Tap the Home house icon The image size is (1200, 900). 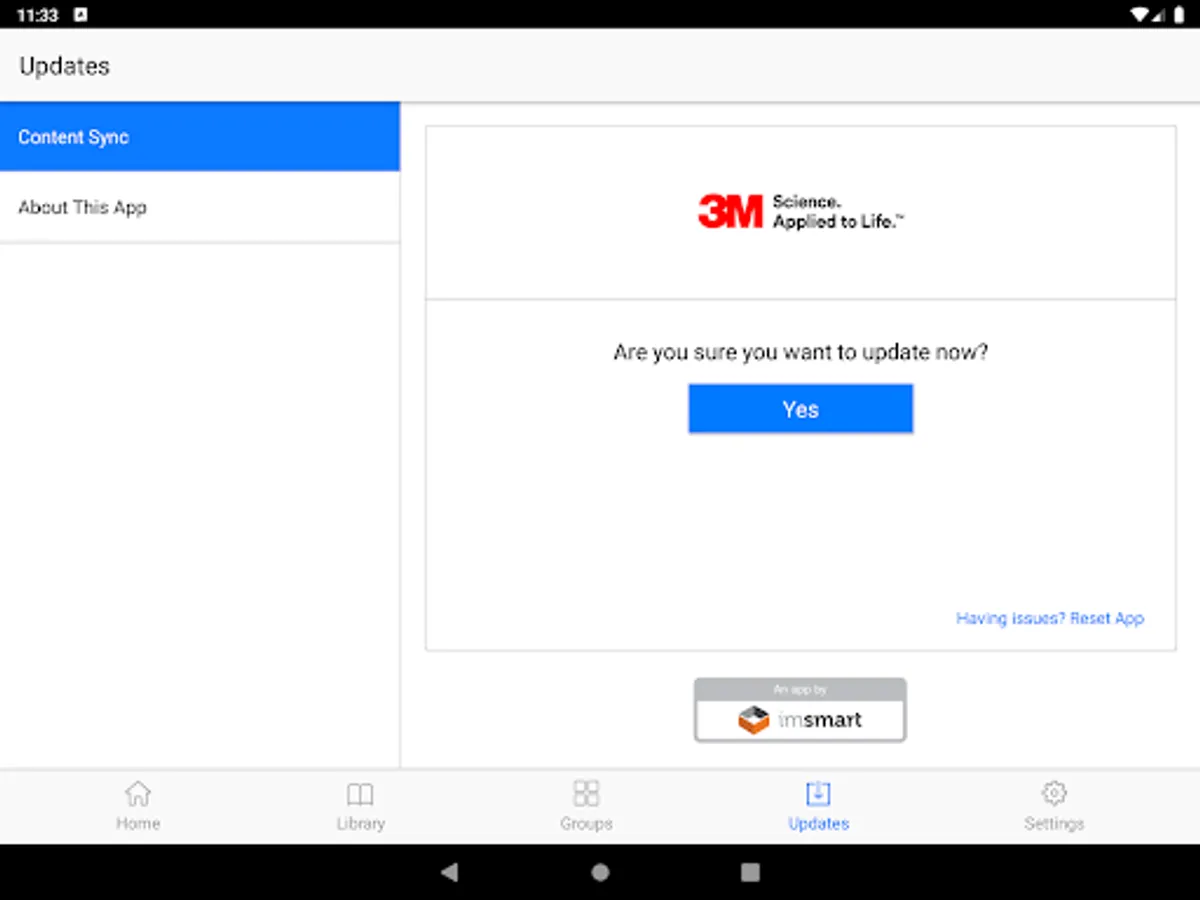[138, 794]
